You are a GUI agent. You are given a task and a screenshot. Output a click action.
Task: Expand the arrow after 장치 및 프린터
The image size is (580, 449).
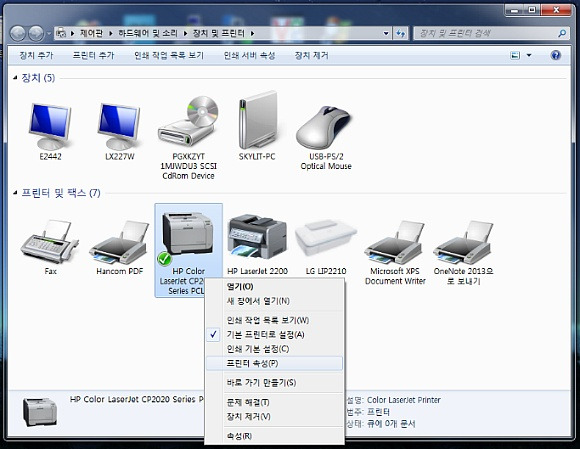click(252, 34)
